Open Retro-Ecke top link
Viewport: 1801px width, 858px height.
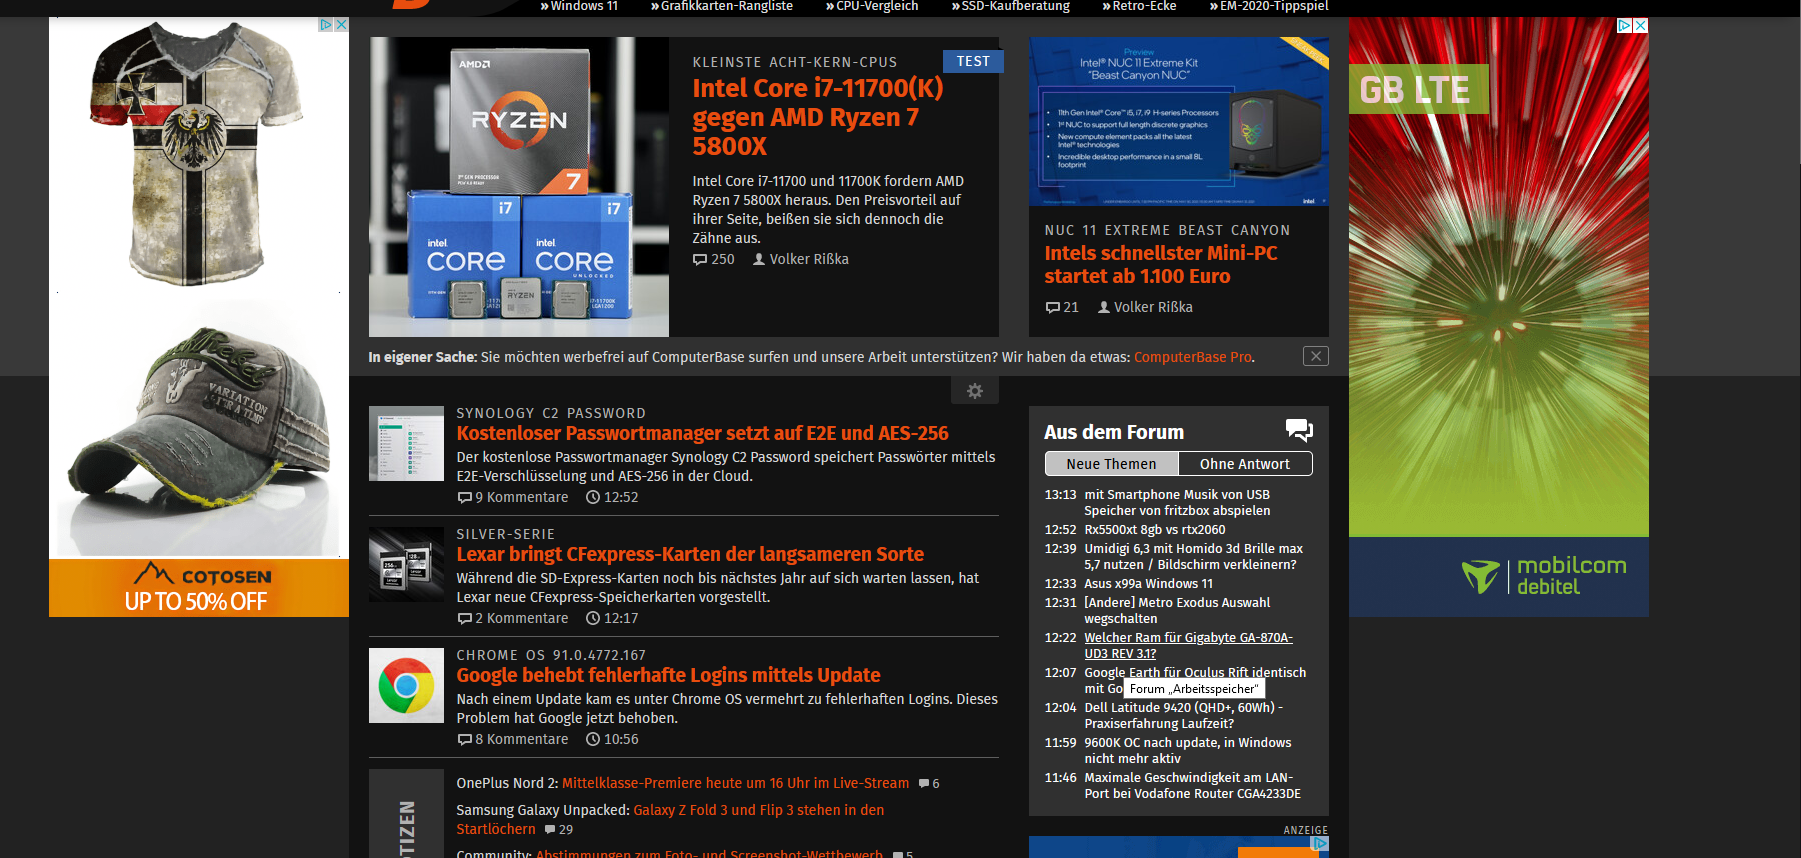(1139, 6)
